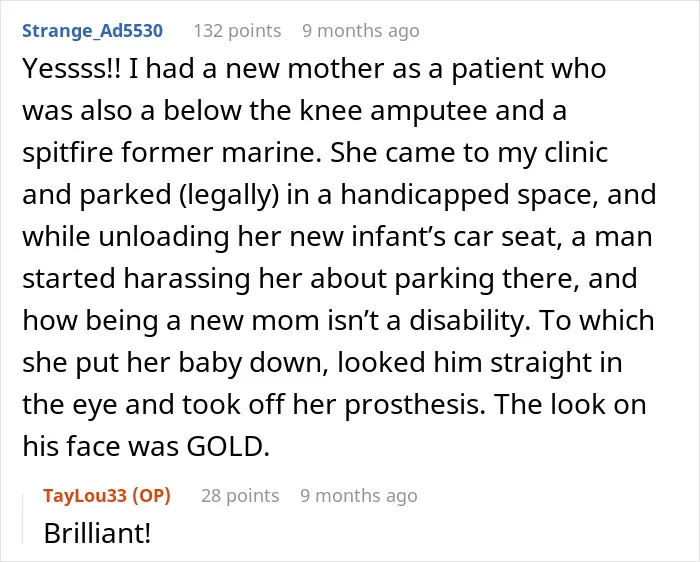Open Strange_Ad5530's user profile
The height and width of the screenshot is (562, 700).
tap(92, 31)
